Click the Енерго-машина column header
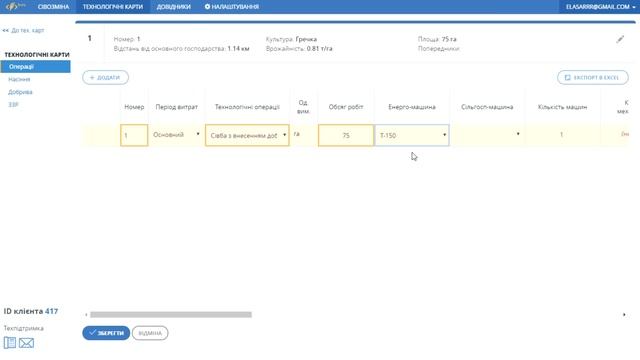Screen dimensions: 640x360 [412, 107]
